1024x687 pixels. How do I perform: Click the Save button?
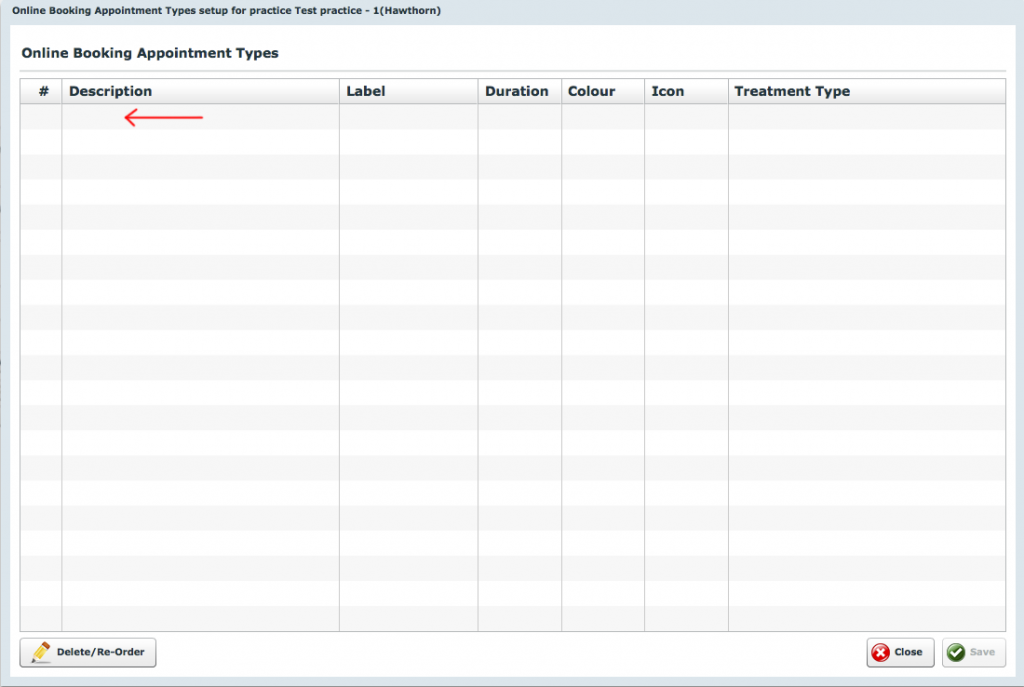(x=974, y=652)
